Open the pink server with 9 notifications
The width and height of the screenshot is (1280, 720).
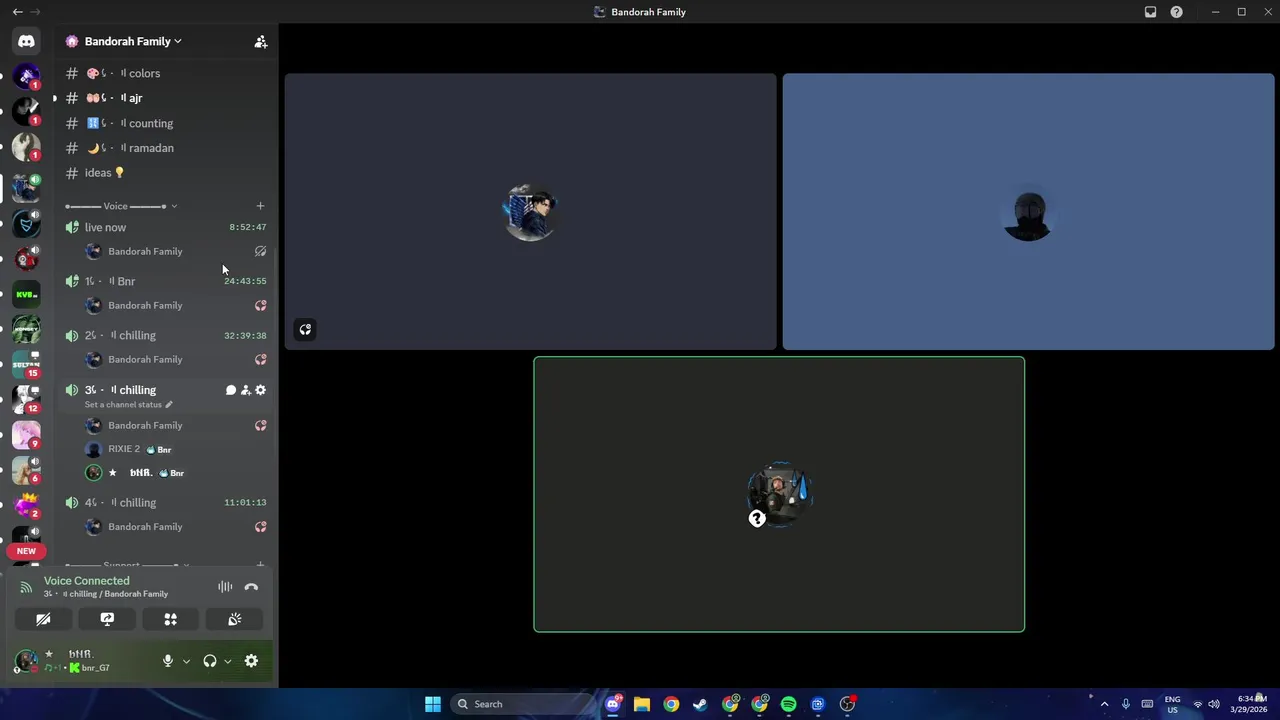(x=26, y=434)
